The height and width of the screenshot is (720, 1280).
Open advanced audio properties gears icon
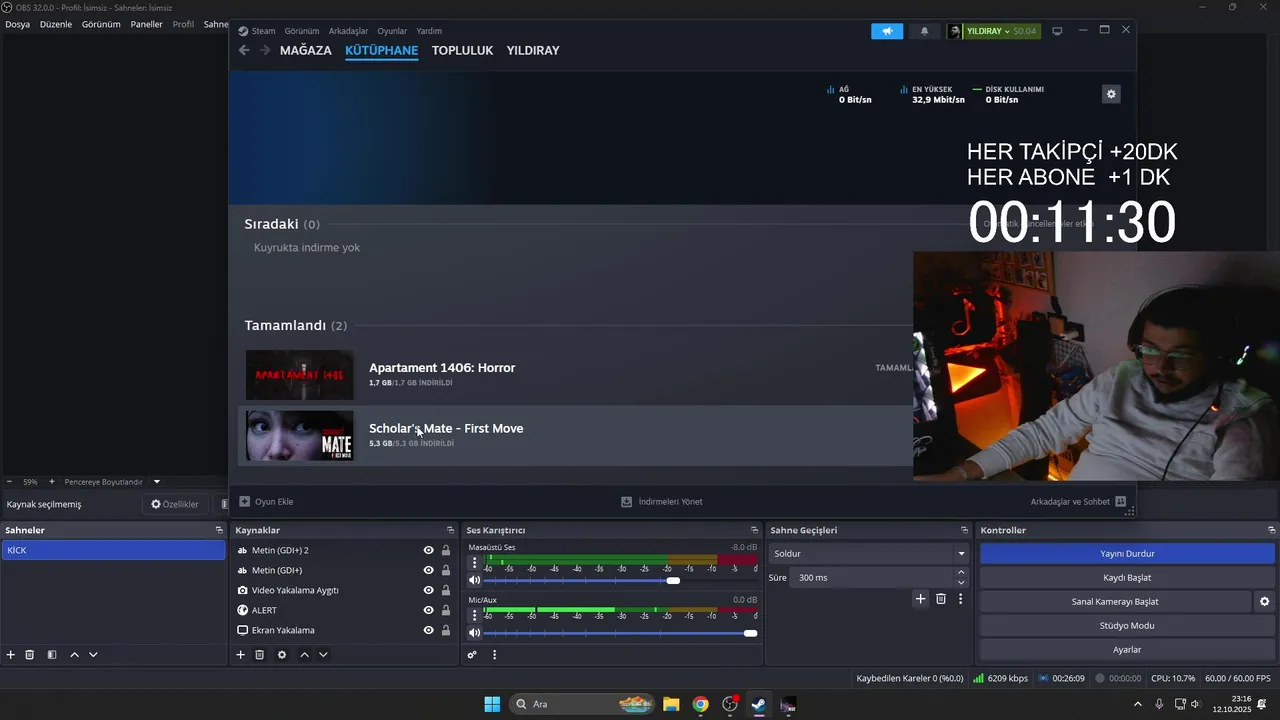click(472, 655)
